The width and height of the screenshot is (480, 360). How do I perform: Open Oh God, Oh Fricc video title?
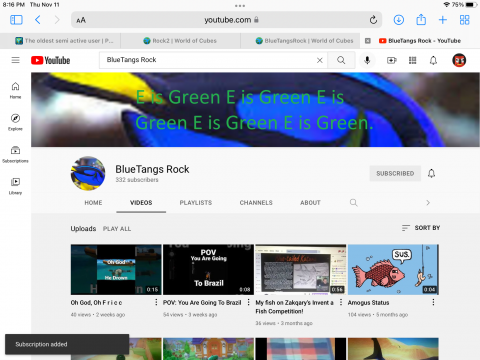coord(96,303)
